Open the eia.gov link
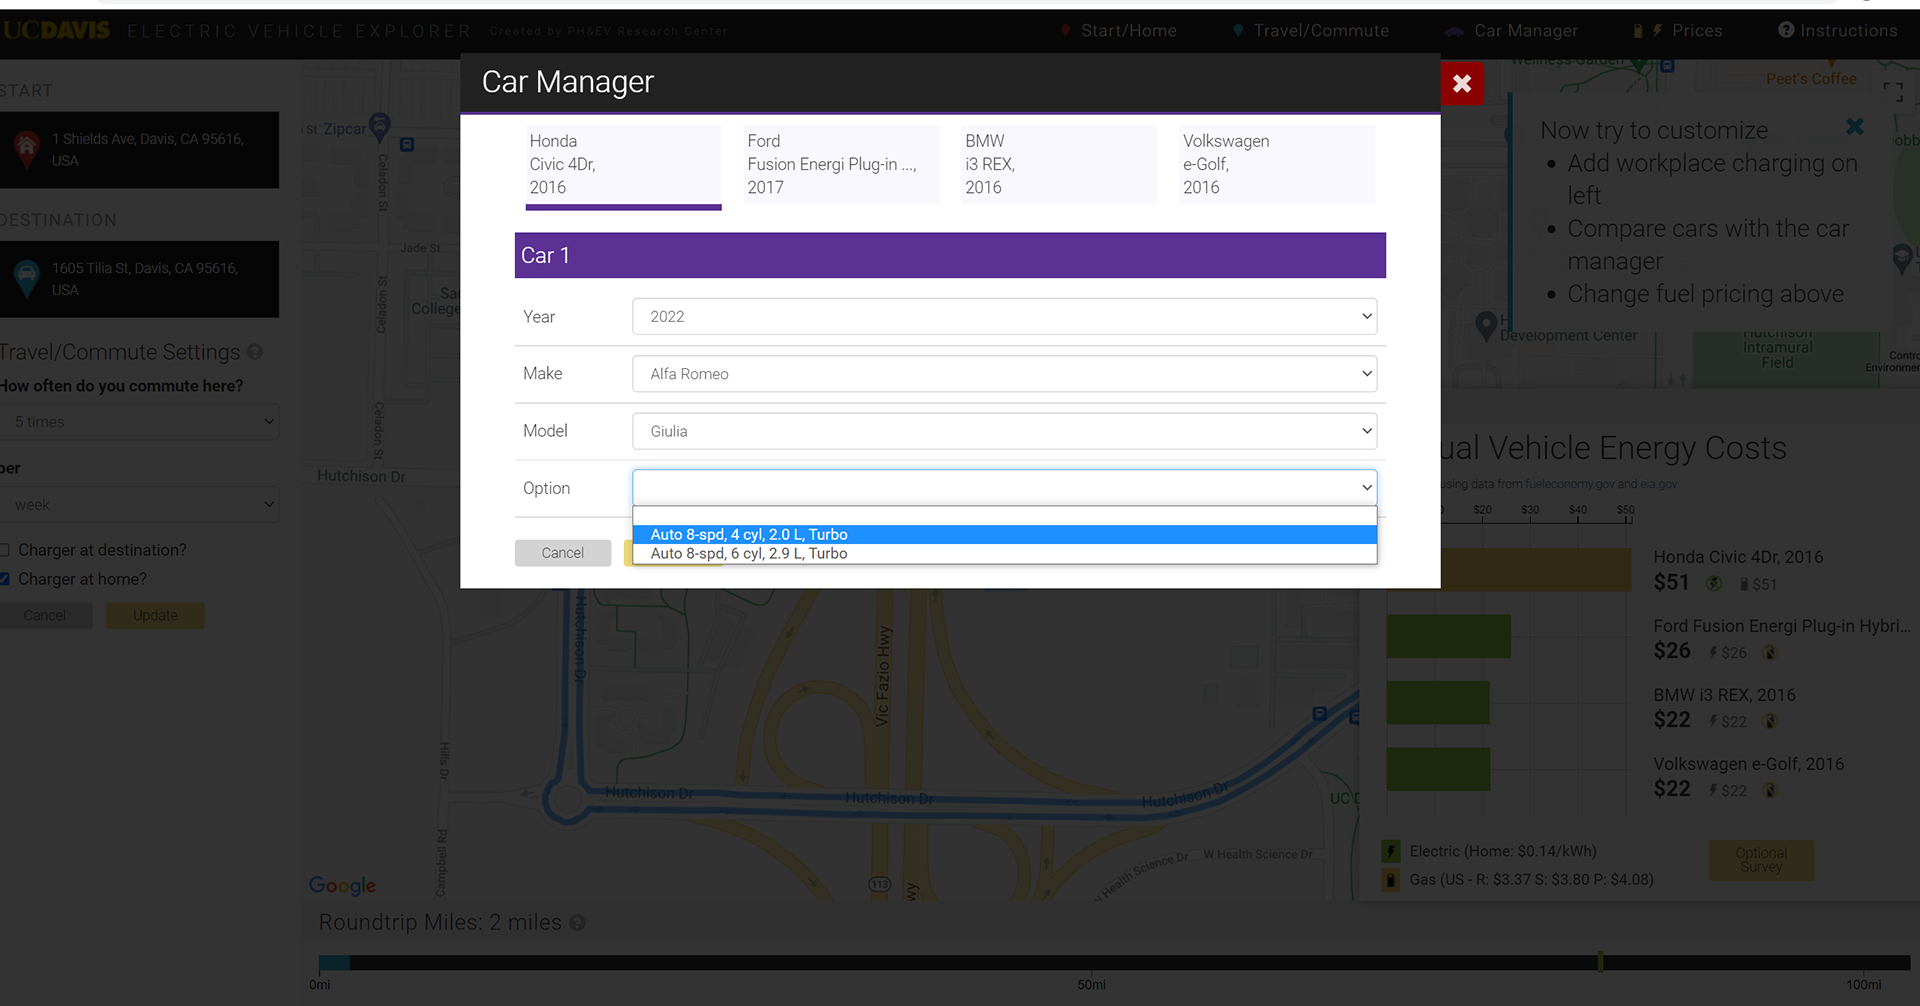This screenshot has height=1006, width=1920. click(x=1658, y=484)
